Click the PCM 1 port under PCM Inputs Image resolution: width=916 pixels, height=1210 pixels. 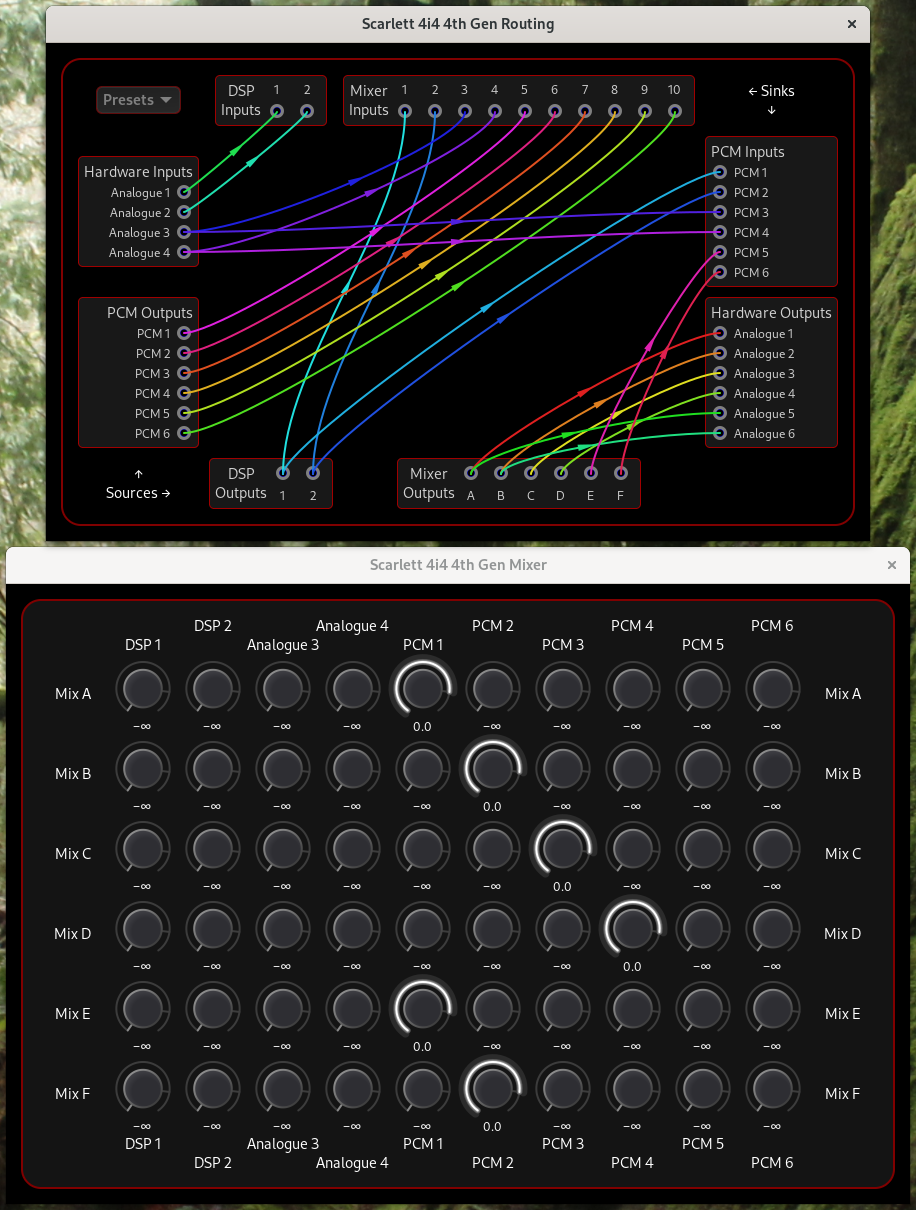click(719, 172)
